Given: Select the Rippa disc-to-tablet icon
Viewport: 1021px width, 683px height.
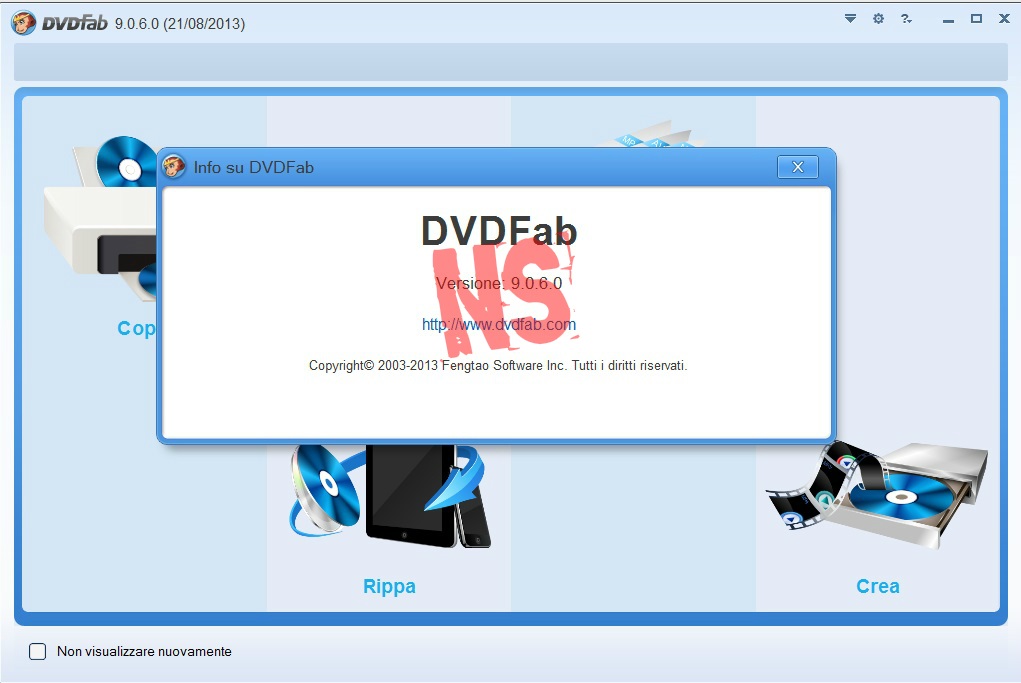Looking at the screenshot, I should [389, 496].
